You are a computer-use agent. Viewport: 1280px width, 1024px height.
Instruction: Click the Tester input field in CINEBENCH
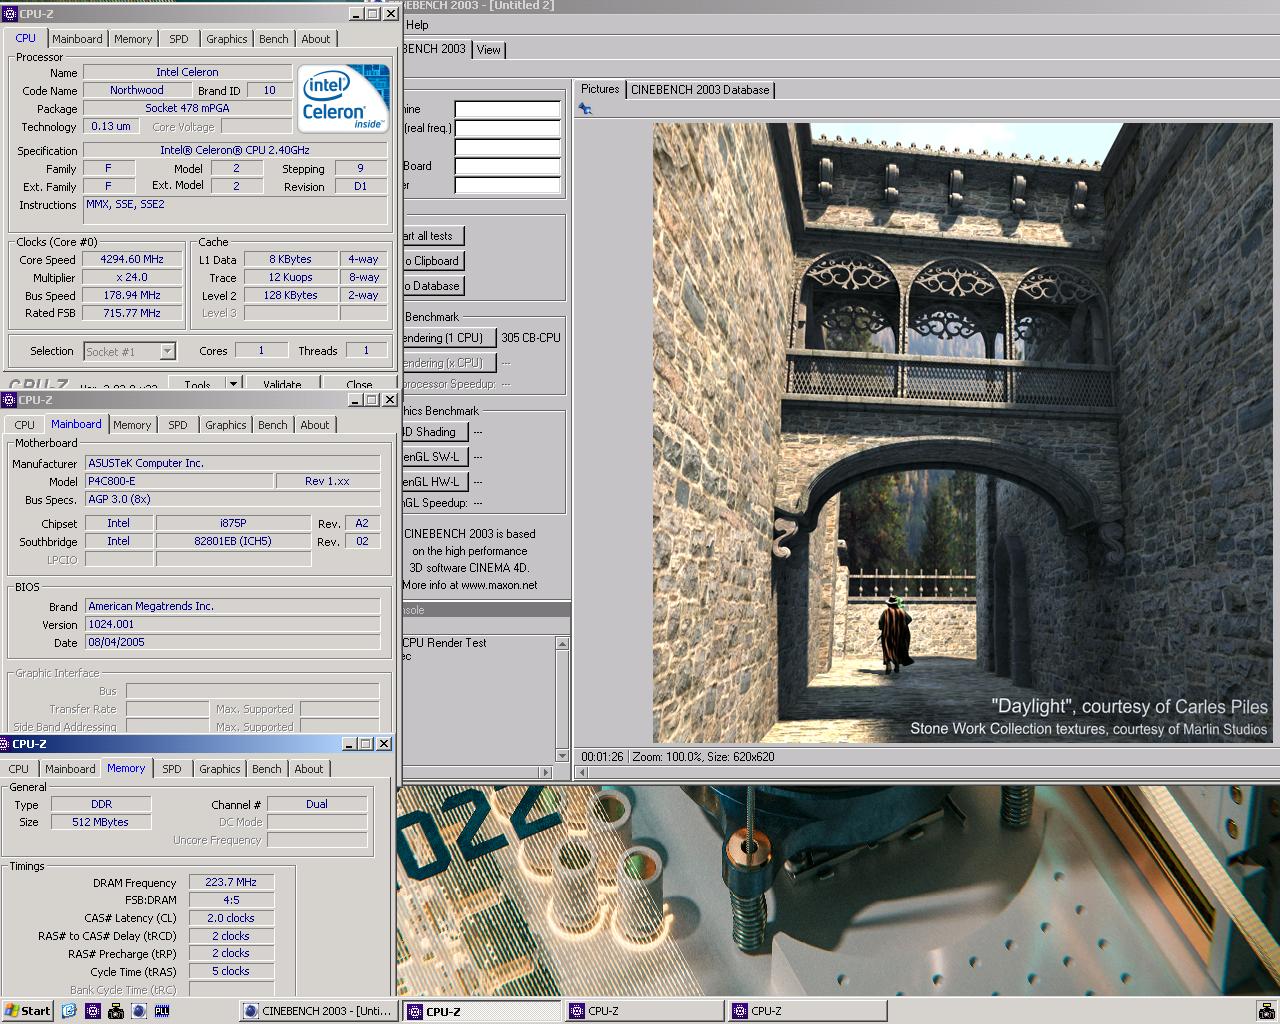click(x=507, y=185)
